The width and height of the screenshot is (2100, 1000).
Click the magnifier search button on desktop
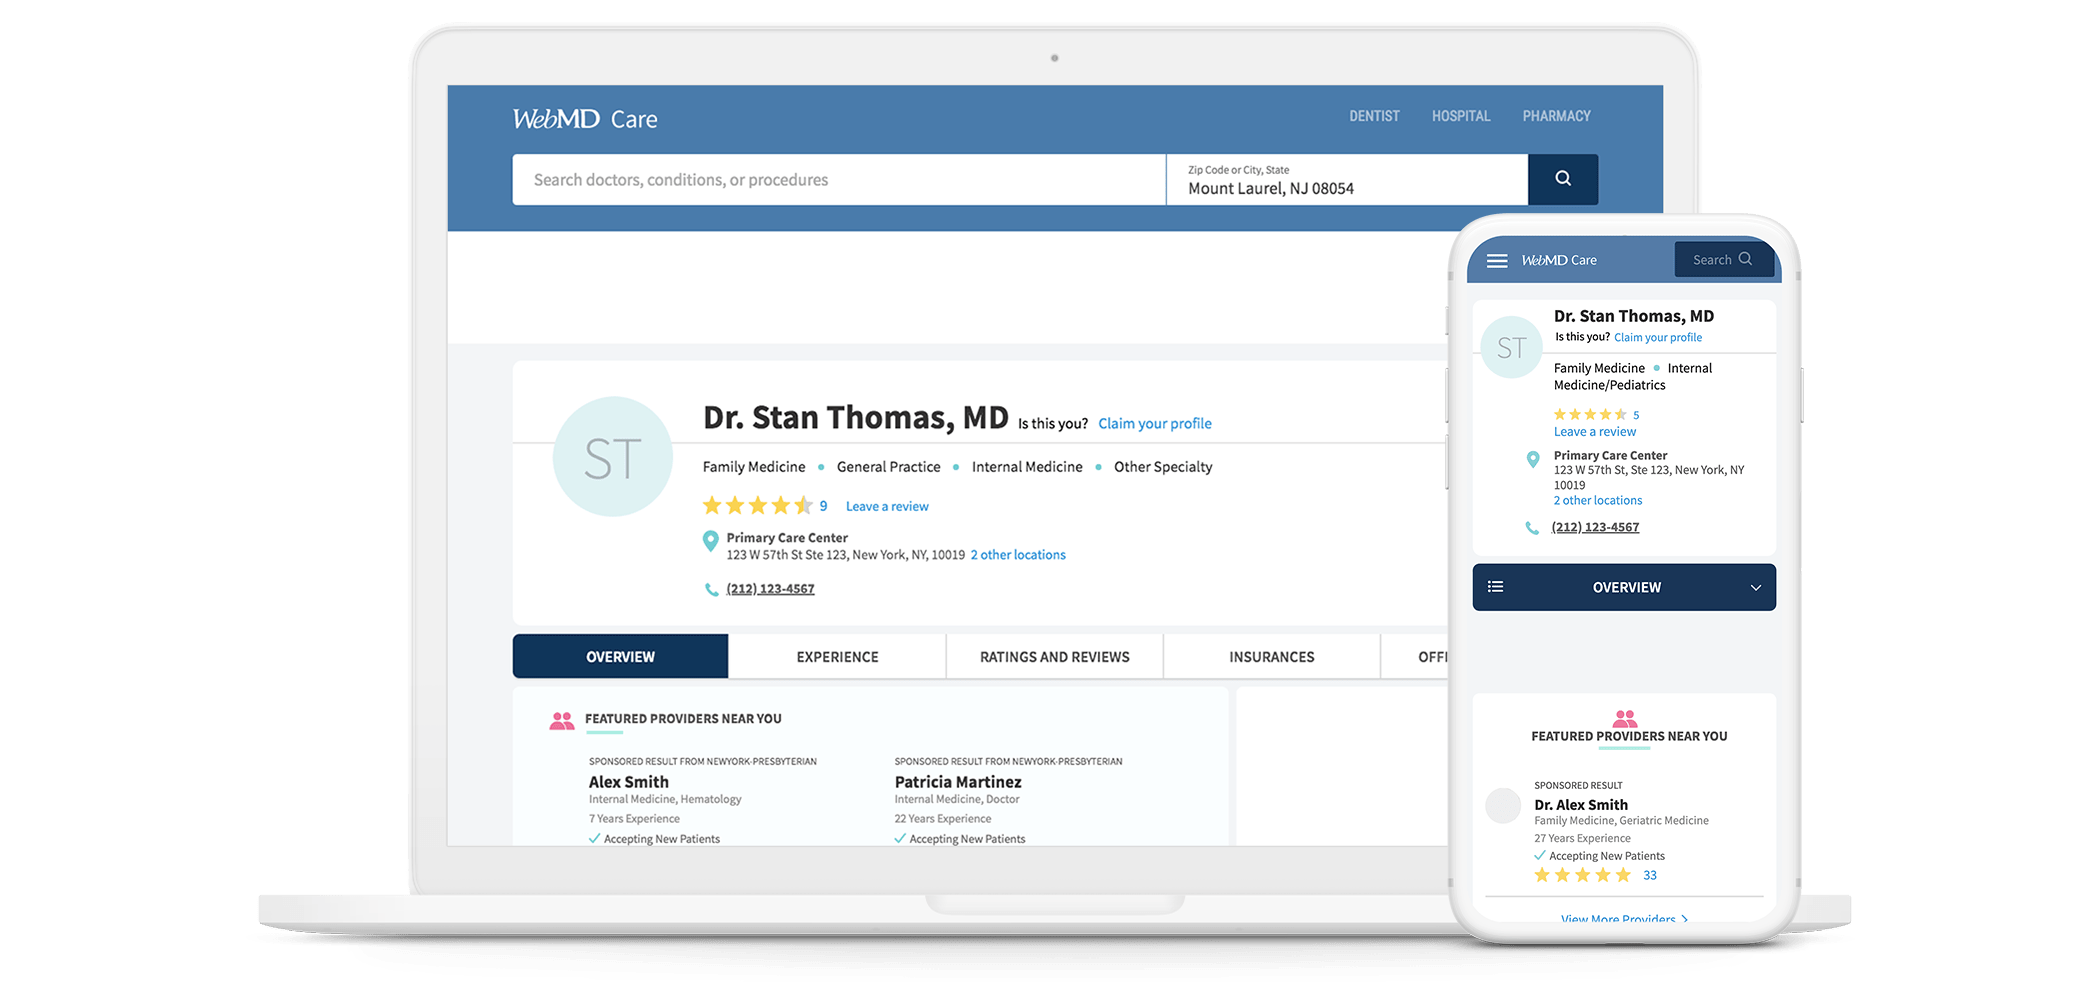pyautogui.click(x=1562, y=179)
